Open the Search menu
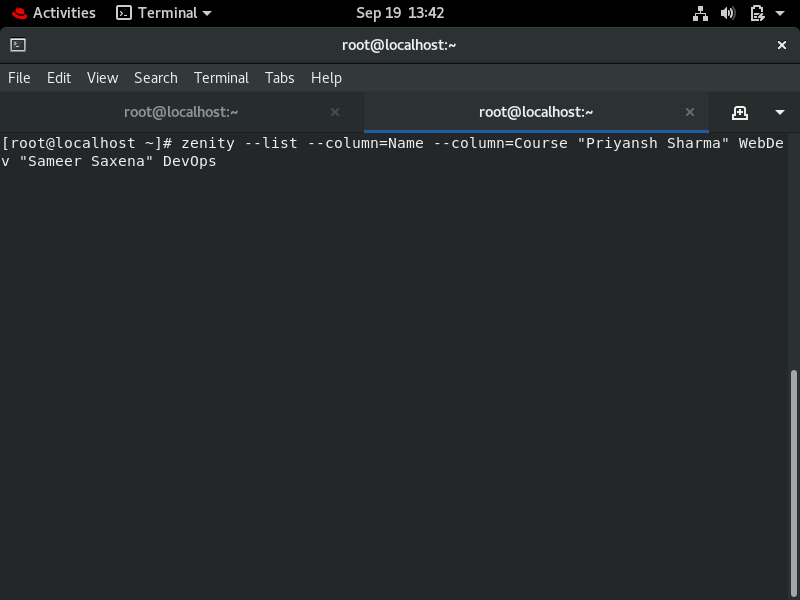The height and width of the screenshot is (600, 800). click(155, 78)
